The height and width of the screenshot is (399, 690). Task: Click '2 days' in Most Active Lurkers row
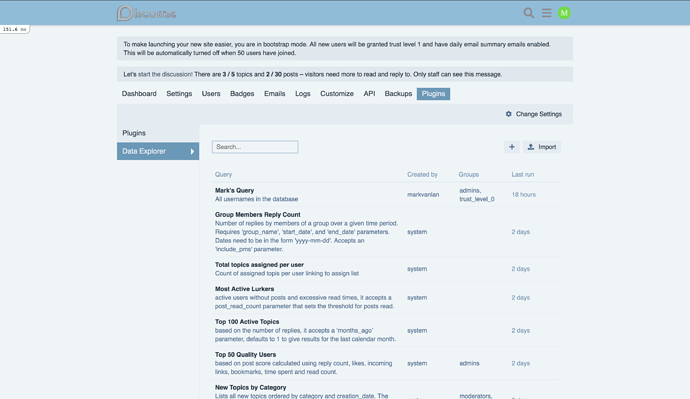(x=521, y=298)
